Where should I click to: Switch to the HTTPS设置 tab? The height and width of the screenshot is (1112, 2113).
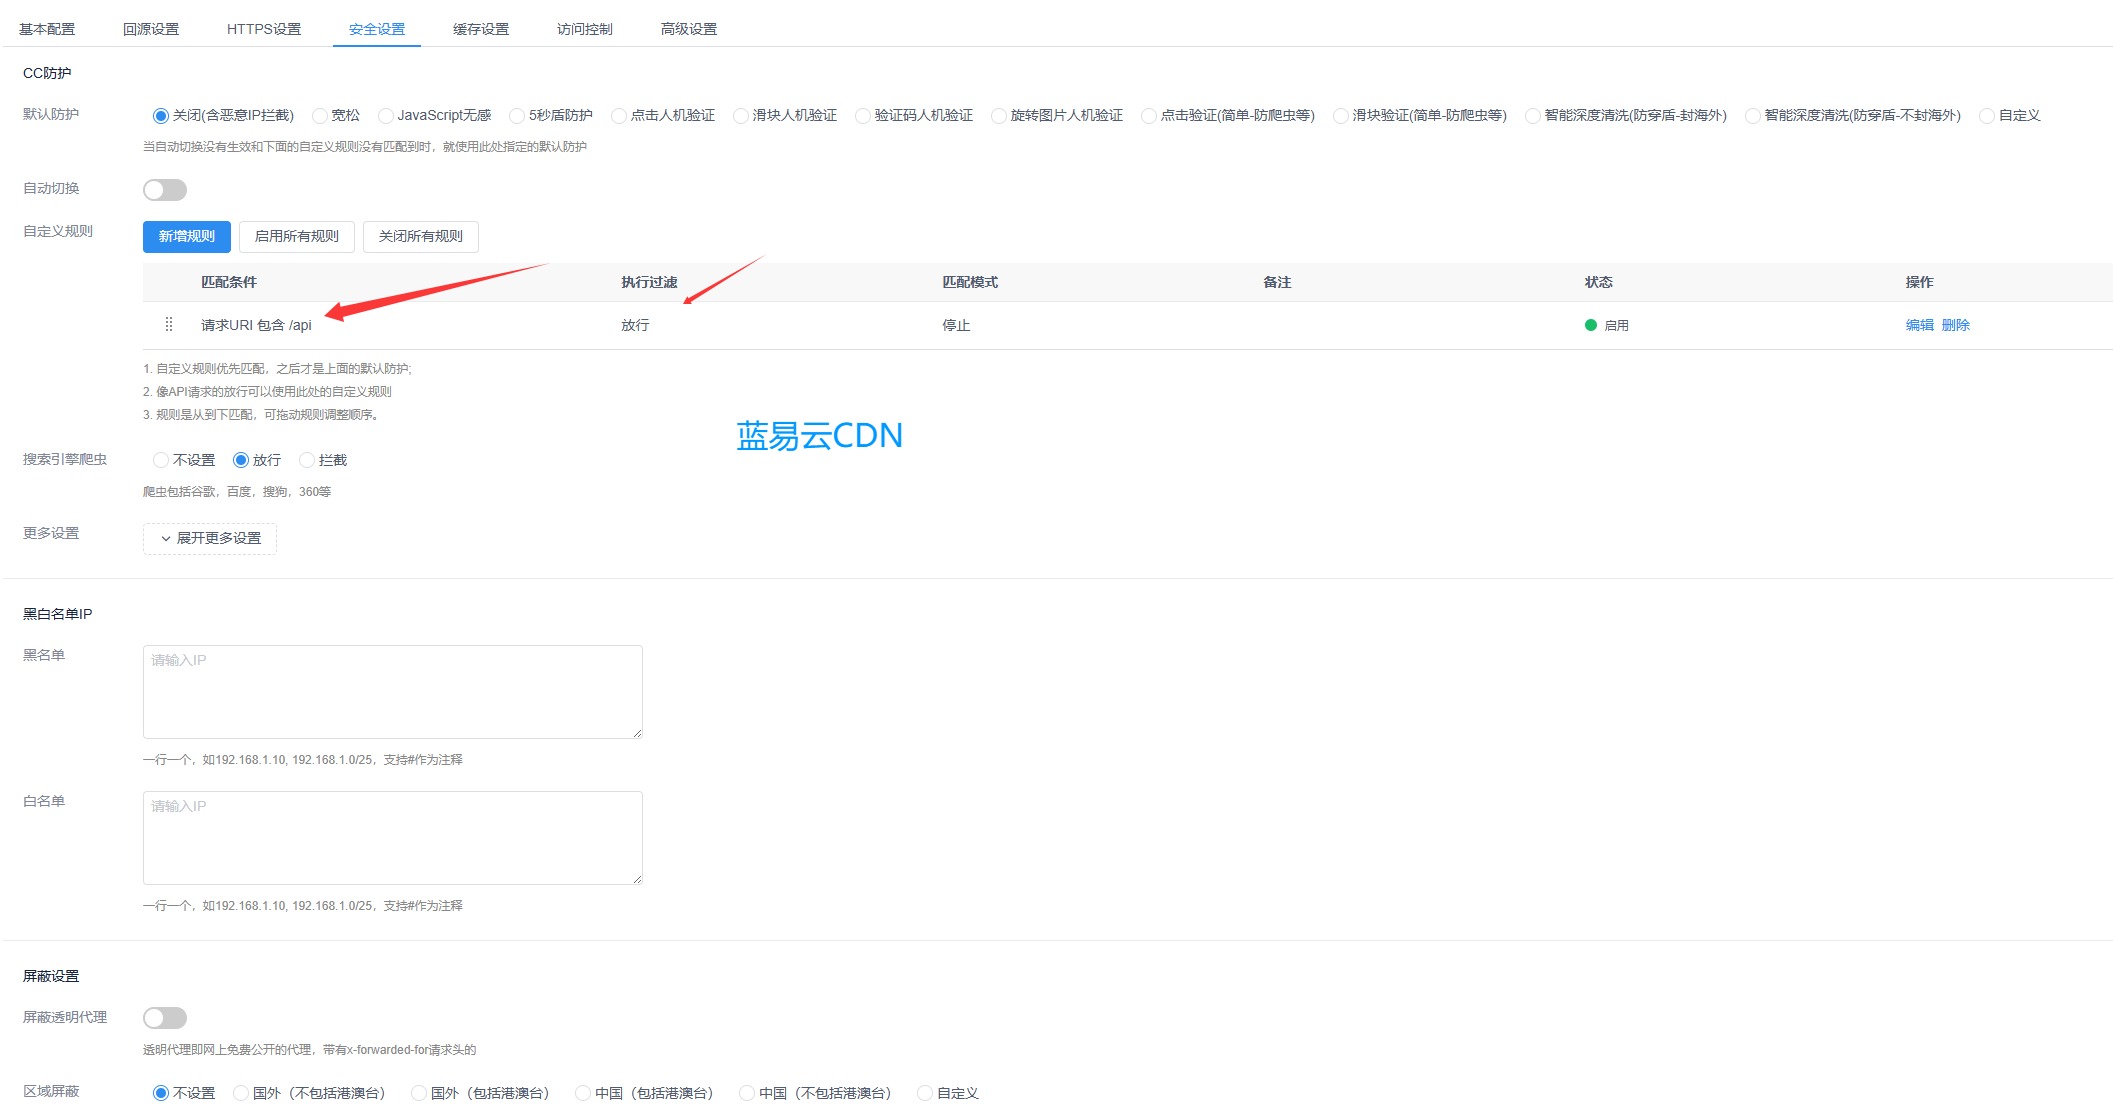pyautogui.click(x=263, y=29)
